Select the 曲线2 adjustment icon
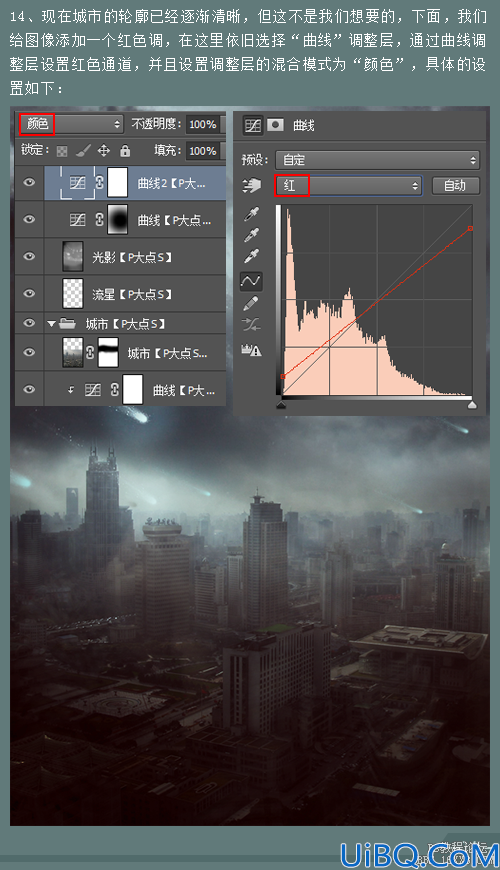500x870 pixels. (x=78, y=182)
